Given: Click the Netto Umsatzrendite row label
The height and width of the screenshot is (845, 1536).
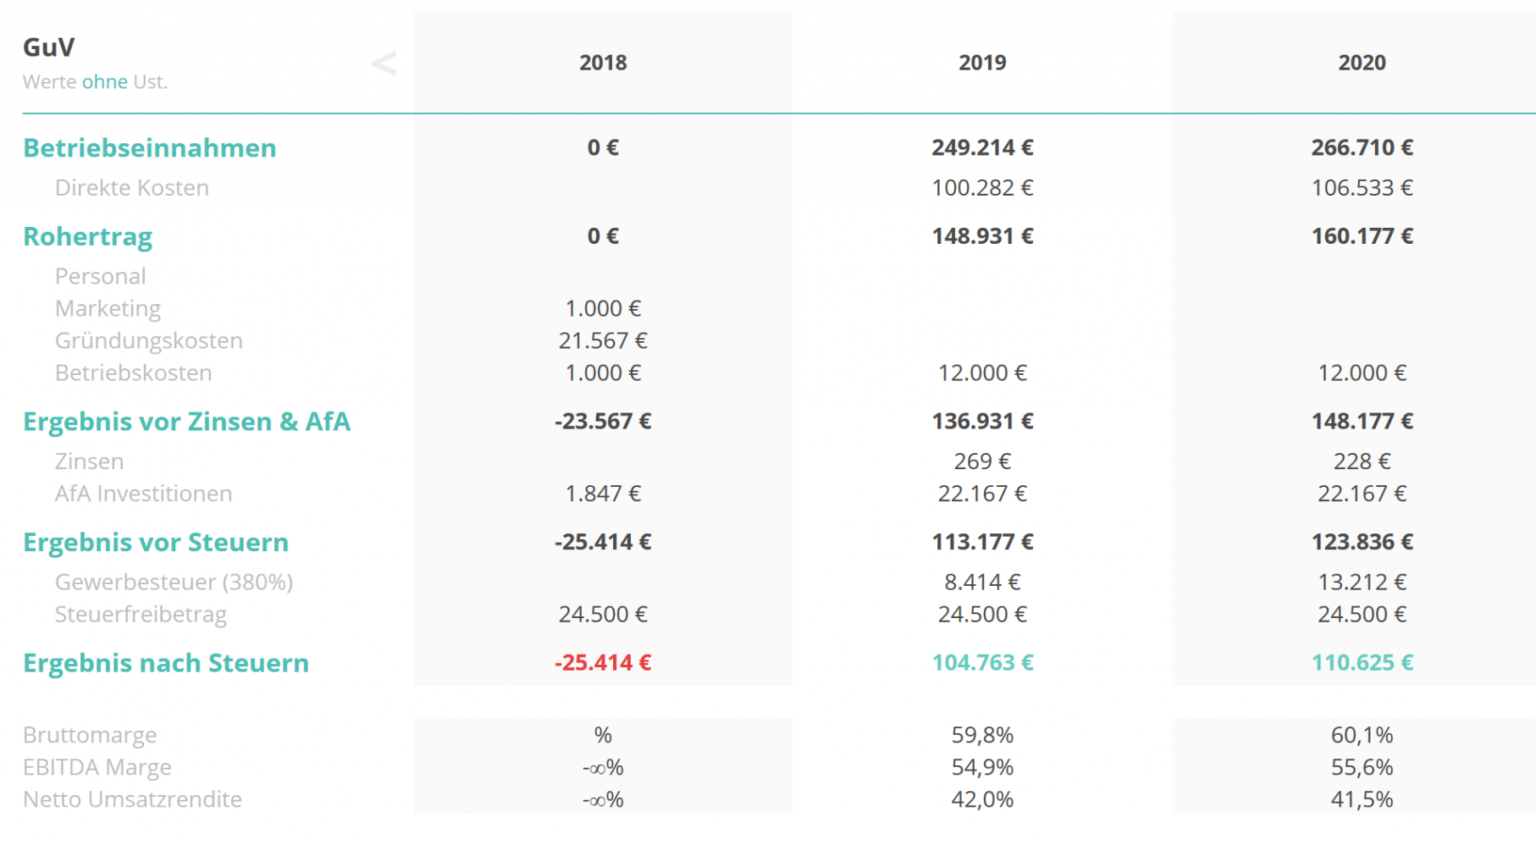Looking at the screenshot, I should (133, 799).
